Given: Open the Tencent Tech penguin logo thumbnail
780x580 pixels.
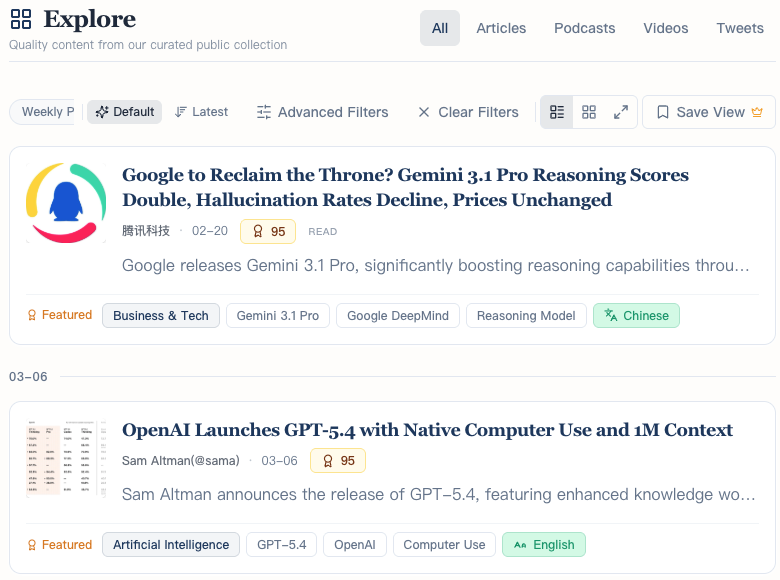Looking at the screenshot, I should click(66, 203).
